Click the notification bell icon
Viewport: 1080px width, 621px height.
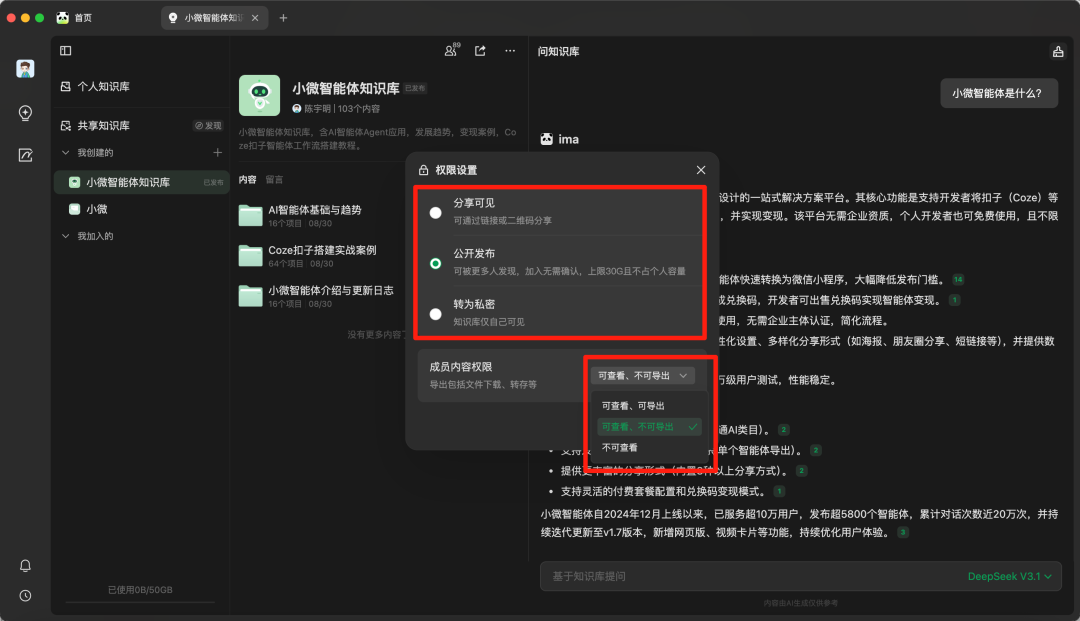tap(25, 566)
